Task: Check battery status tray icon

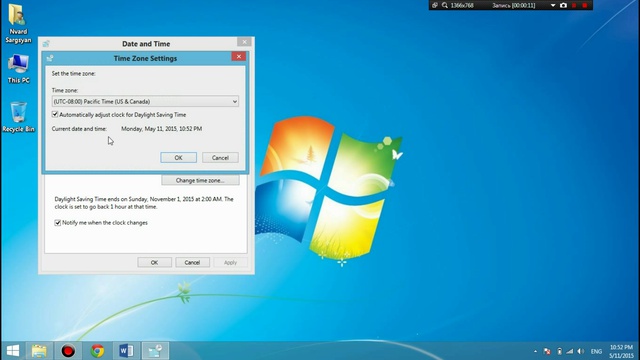Action: point(560,351)
